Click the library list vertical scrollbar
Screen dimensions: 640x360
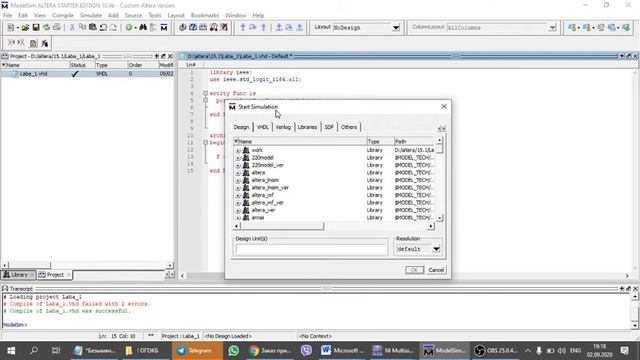coord(440,180)
